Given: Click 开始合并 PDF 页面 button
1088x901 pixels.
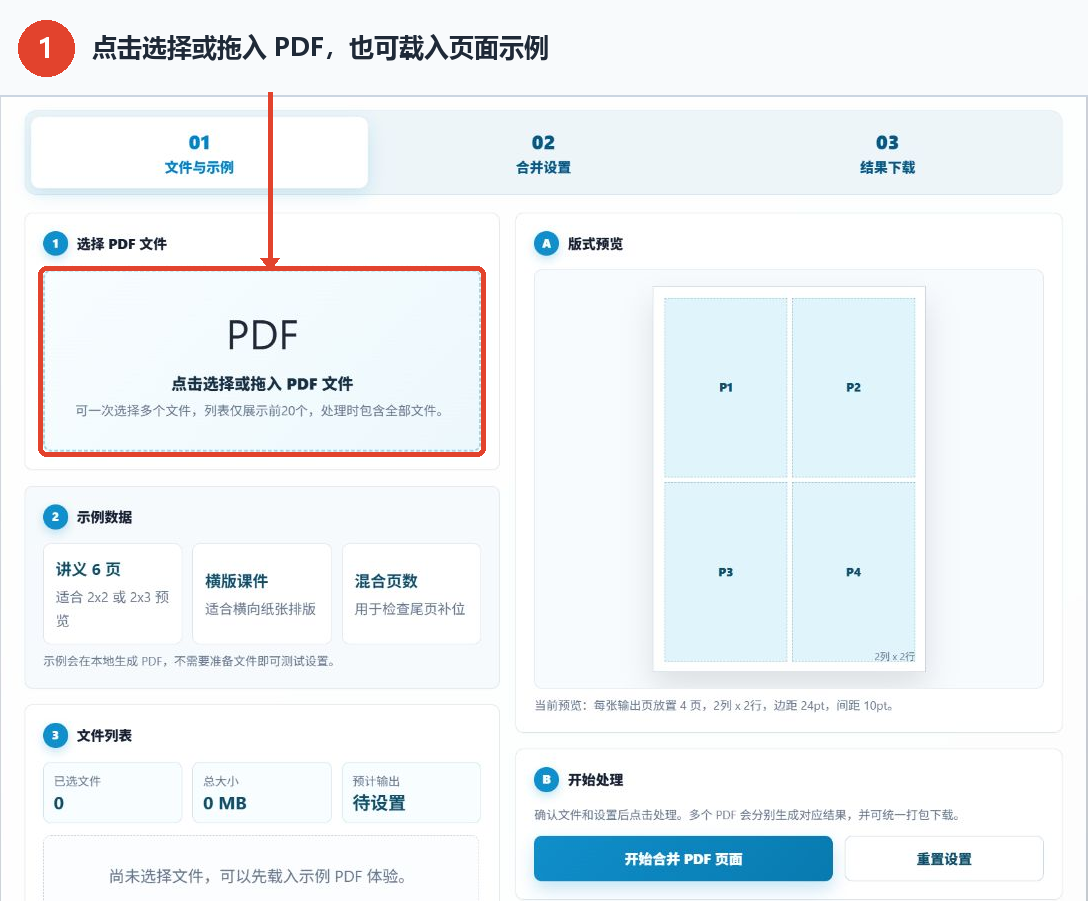Looking at the screenshot, I should (683, 859).
